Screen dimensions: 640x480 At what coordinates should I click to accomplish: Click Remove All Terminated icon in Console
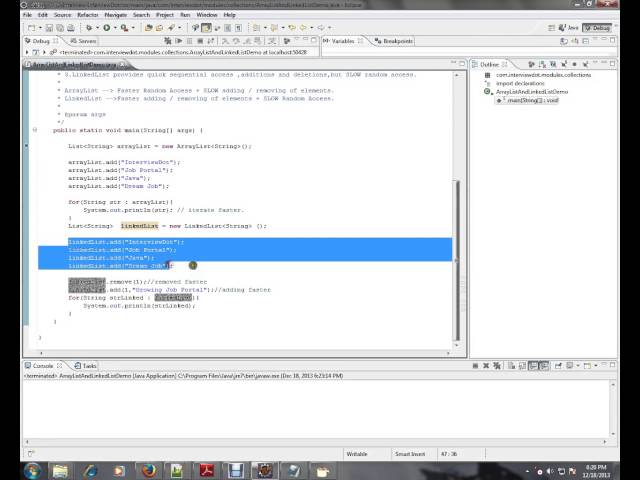click(x=497, y=366)
